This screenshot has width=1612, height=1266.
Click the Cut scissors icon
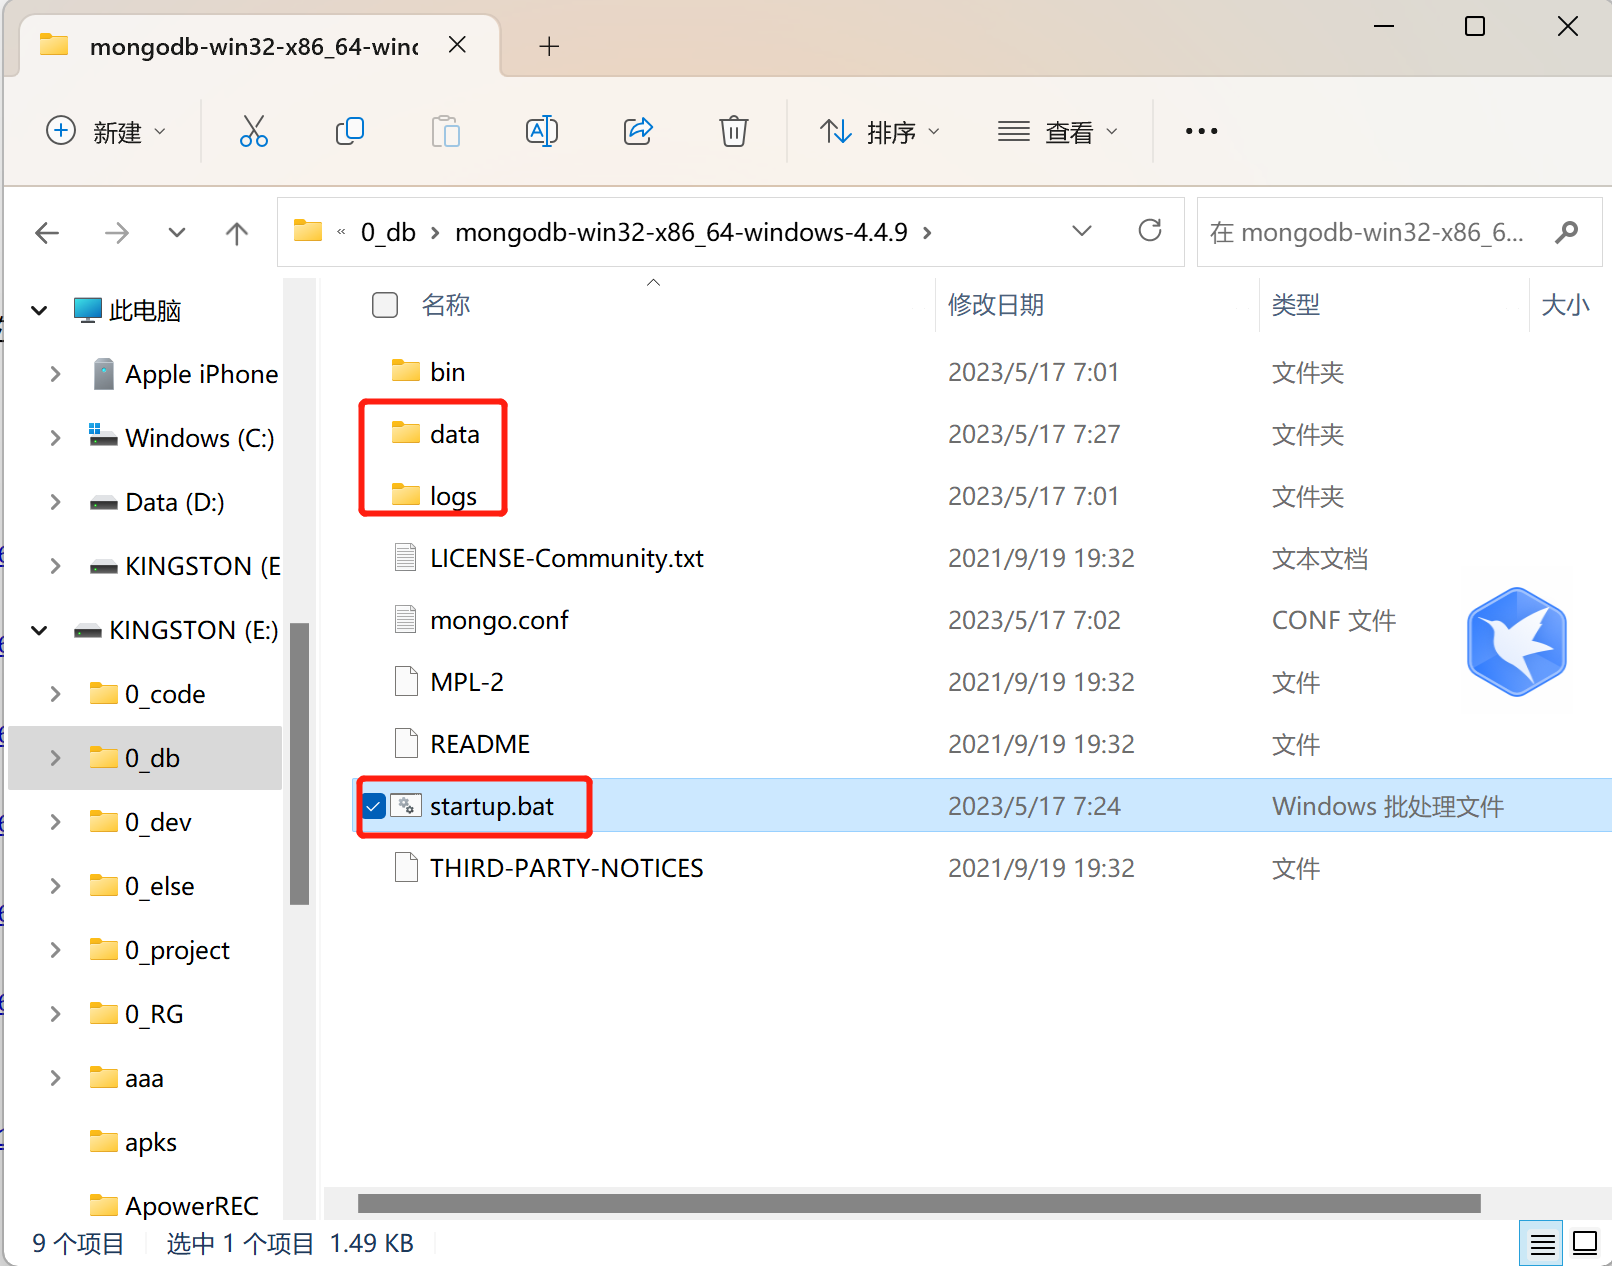click(254, 131)
